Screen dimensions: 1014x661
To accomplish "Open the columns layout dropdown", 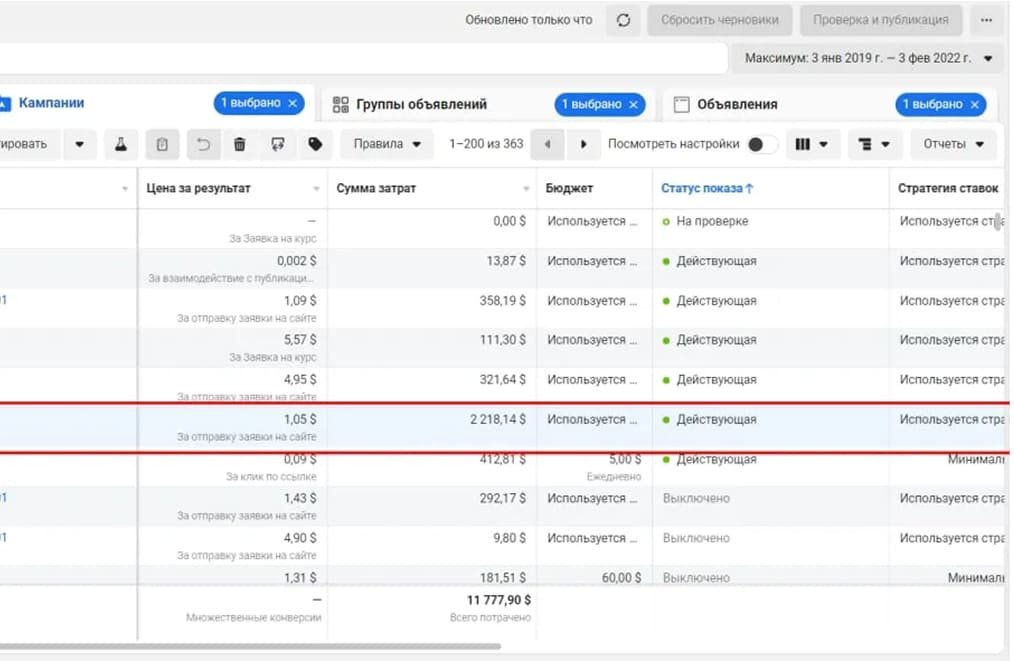I will tap(811, 144).
